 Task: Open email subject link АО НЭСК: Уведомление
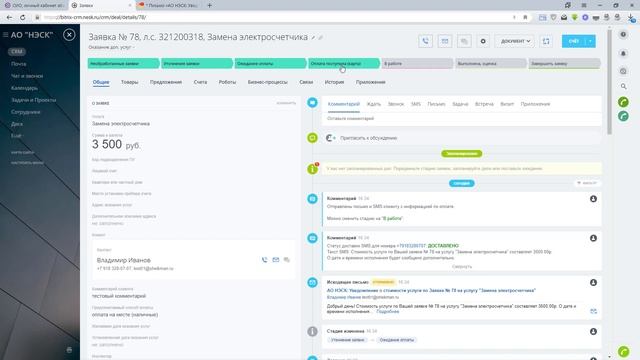point(431,290)
